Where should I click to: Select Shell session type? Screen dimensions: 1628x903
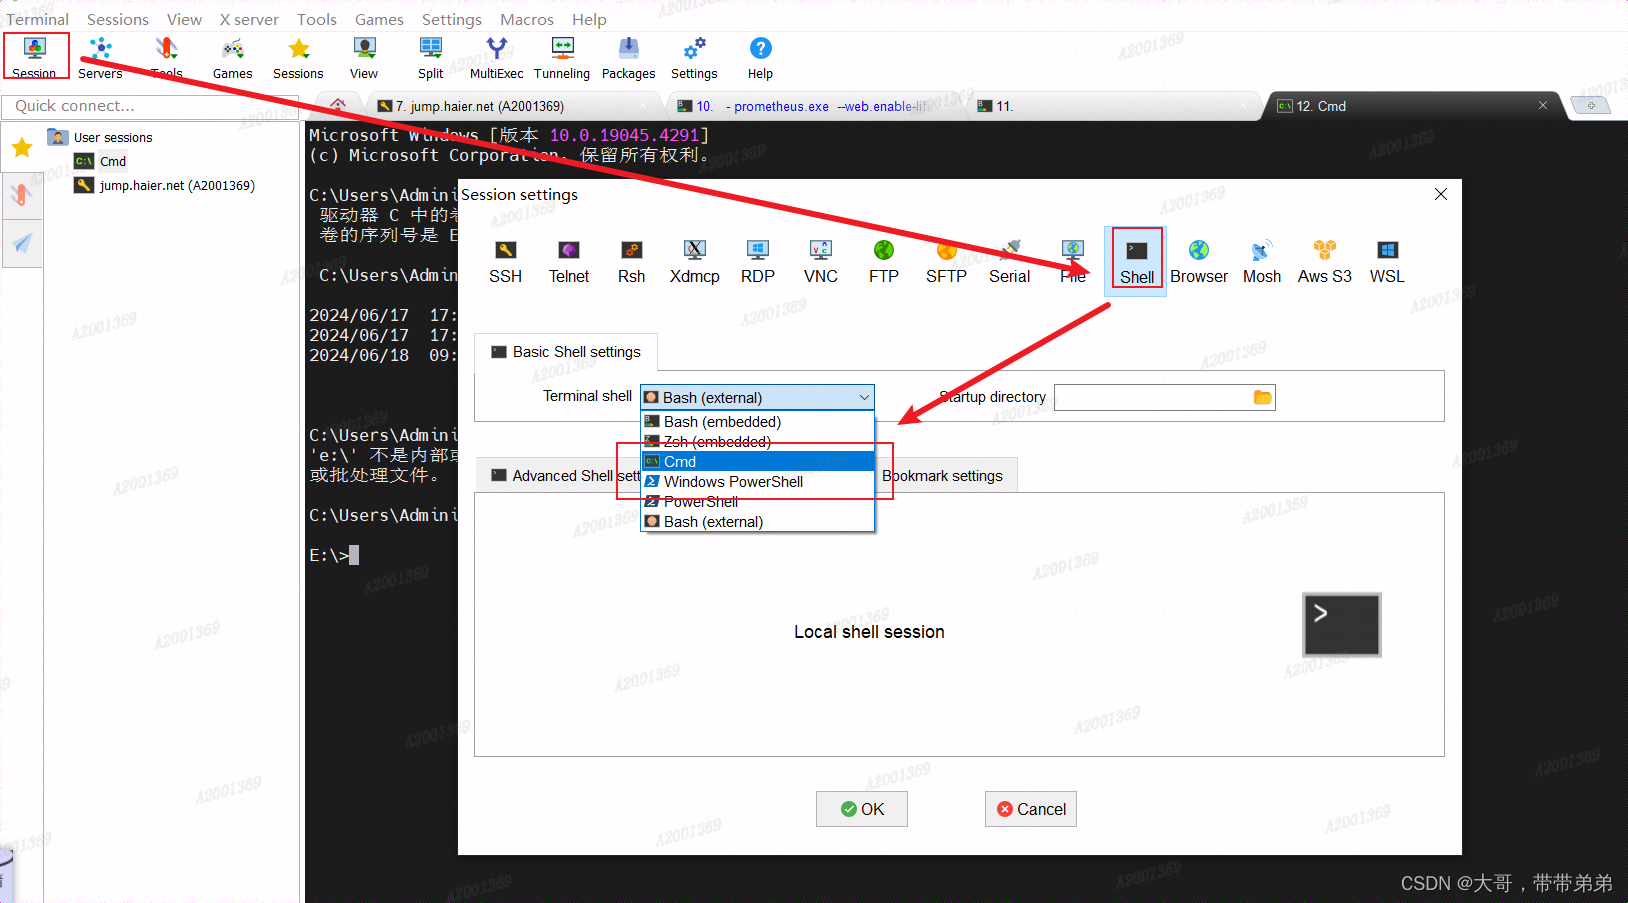[1136, 263]
